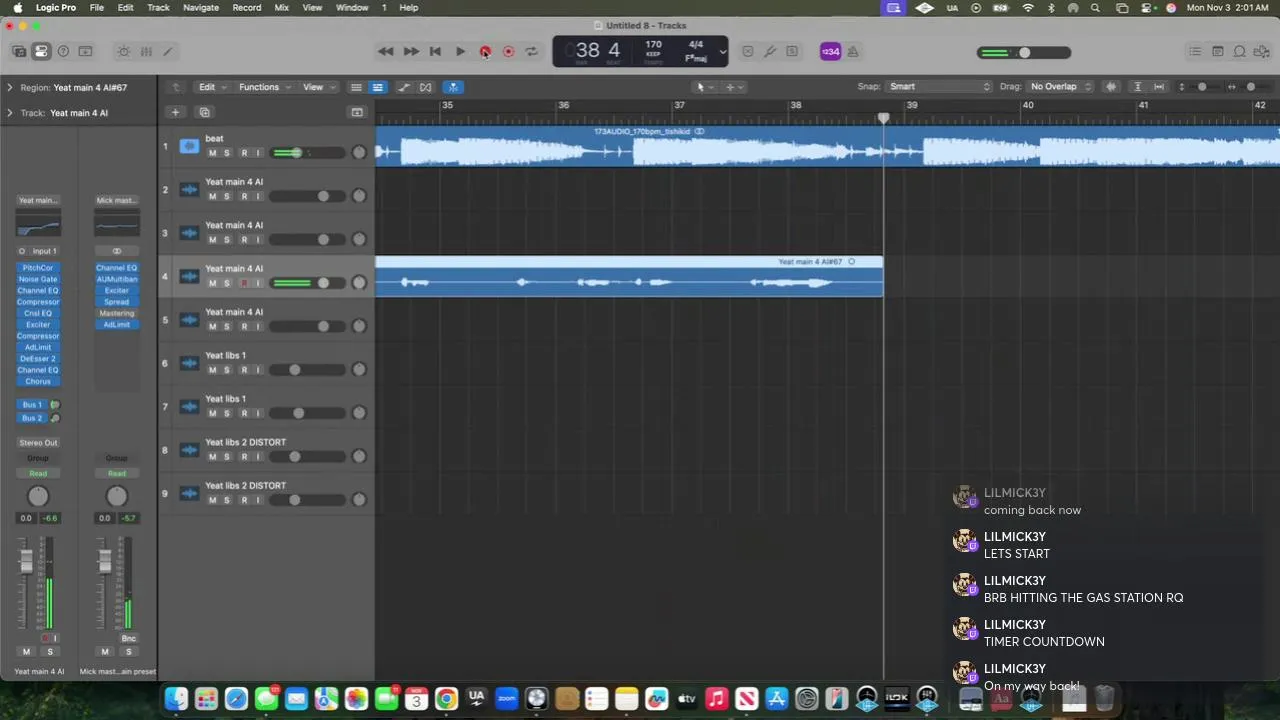1280x720 pixels.
Task: Adjust the horizontal zoom slider
Action: point(1250,87)
